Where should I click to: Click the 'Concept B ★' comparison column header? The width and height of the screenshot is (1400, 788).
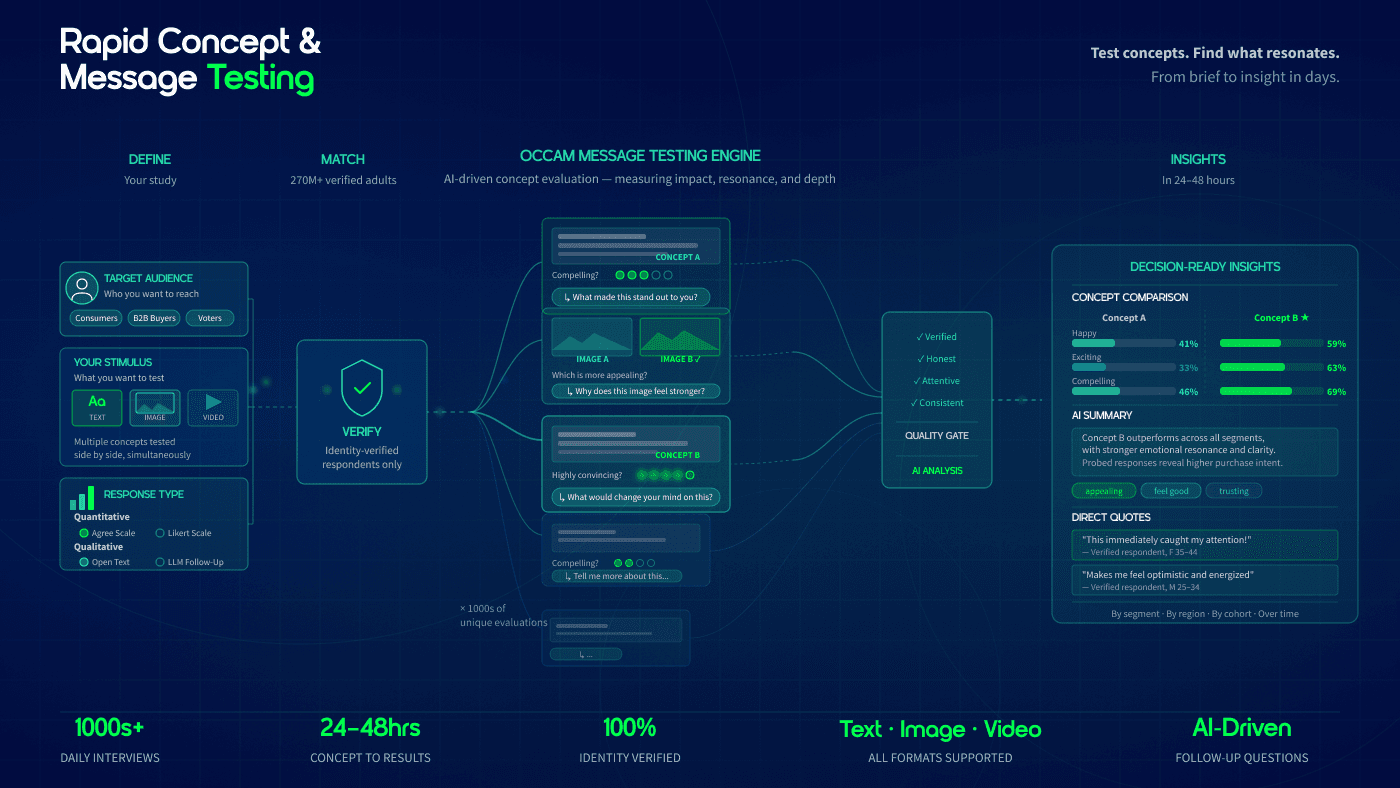(1281, 318)
